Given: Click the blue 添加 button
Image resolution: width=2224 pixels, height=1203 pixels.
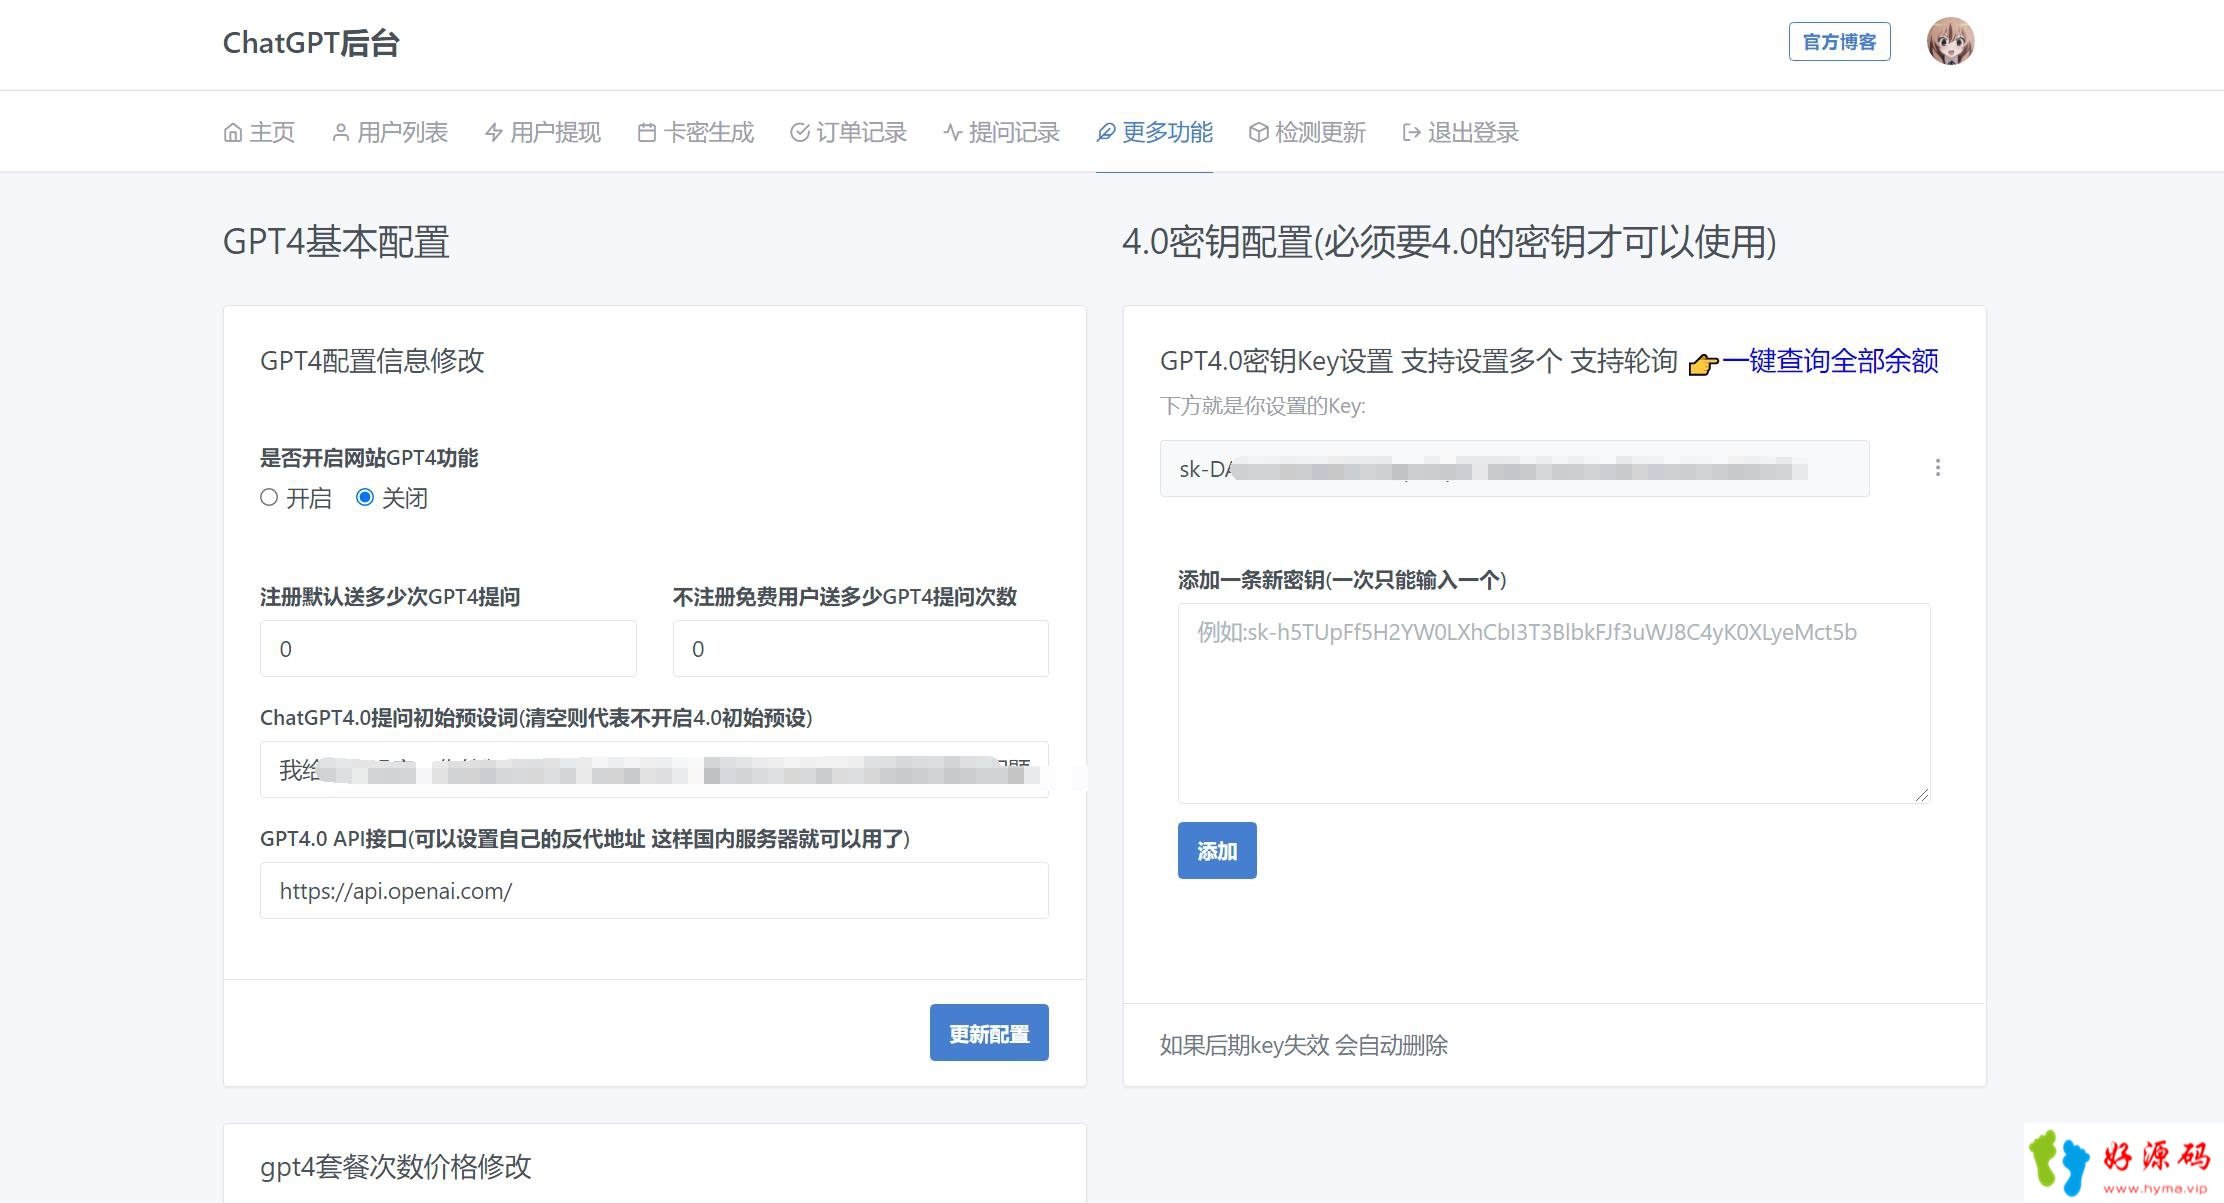Looking at the screenshot, I should pyautogui.click(x=1217, y=851).
